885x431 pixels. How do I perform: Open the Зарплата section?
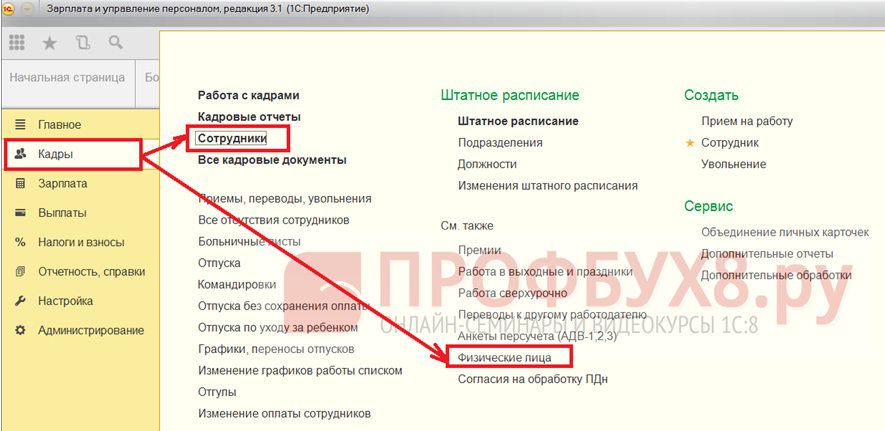pyautogui.click(x=63, y=183)
